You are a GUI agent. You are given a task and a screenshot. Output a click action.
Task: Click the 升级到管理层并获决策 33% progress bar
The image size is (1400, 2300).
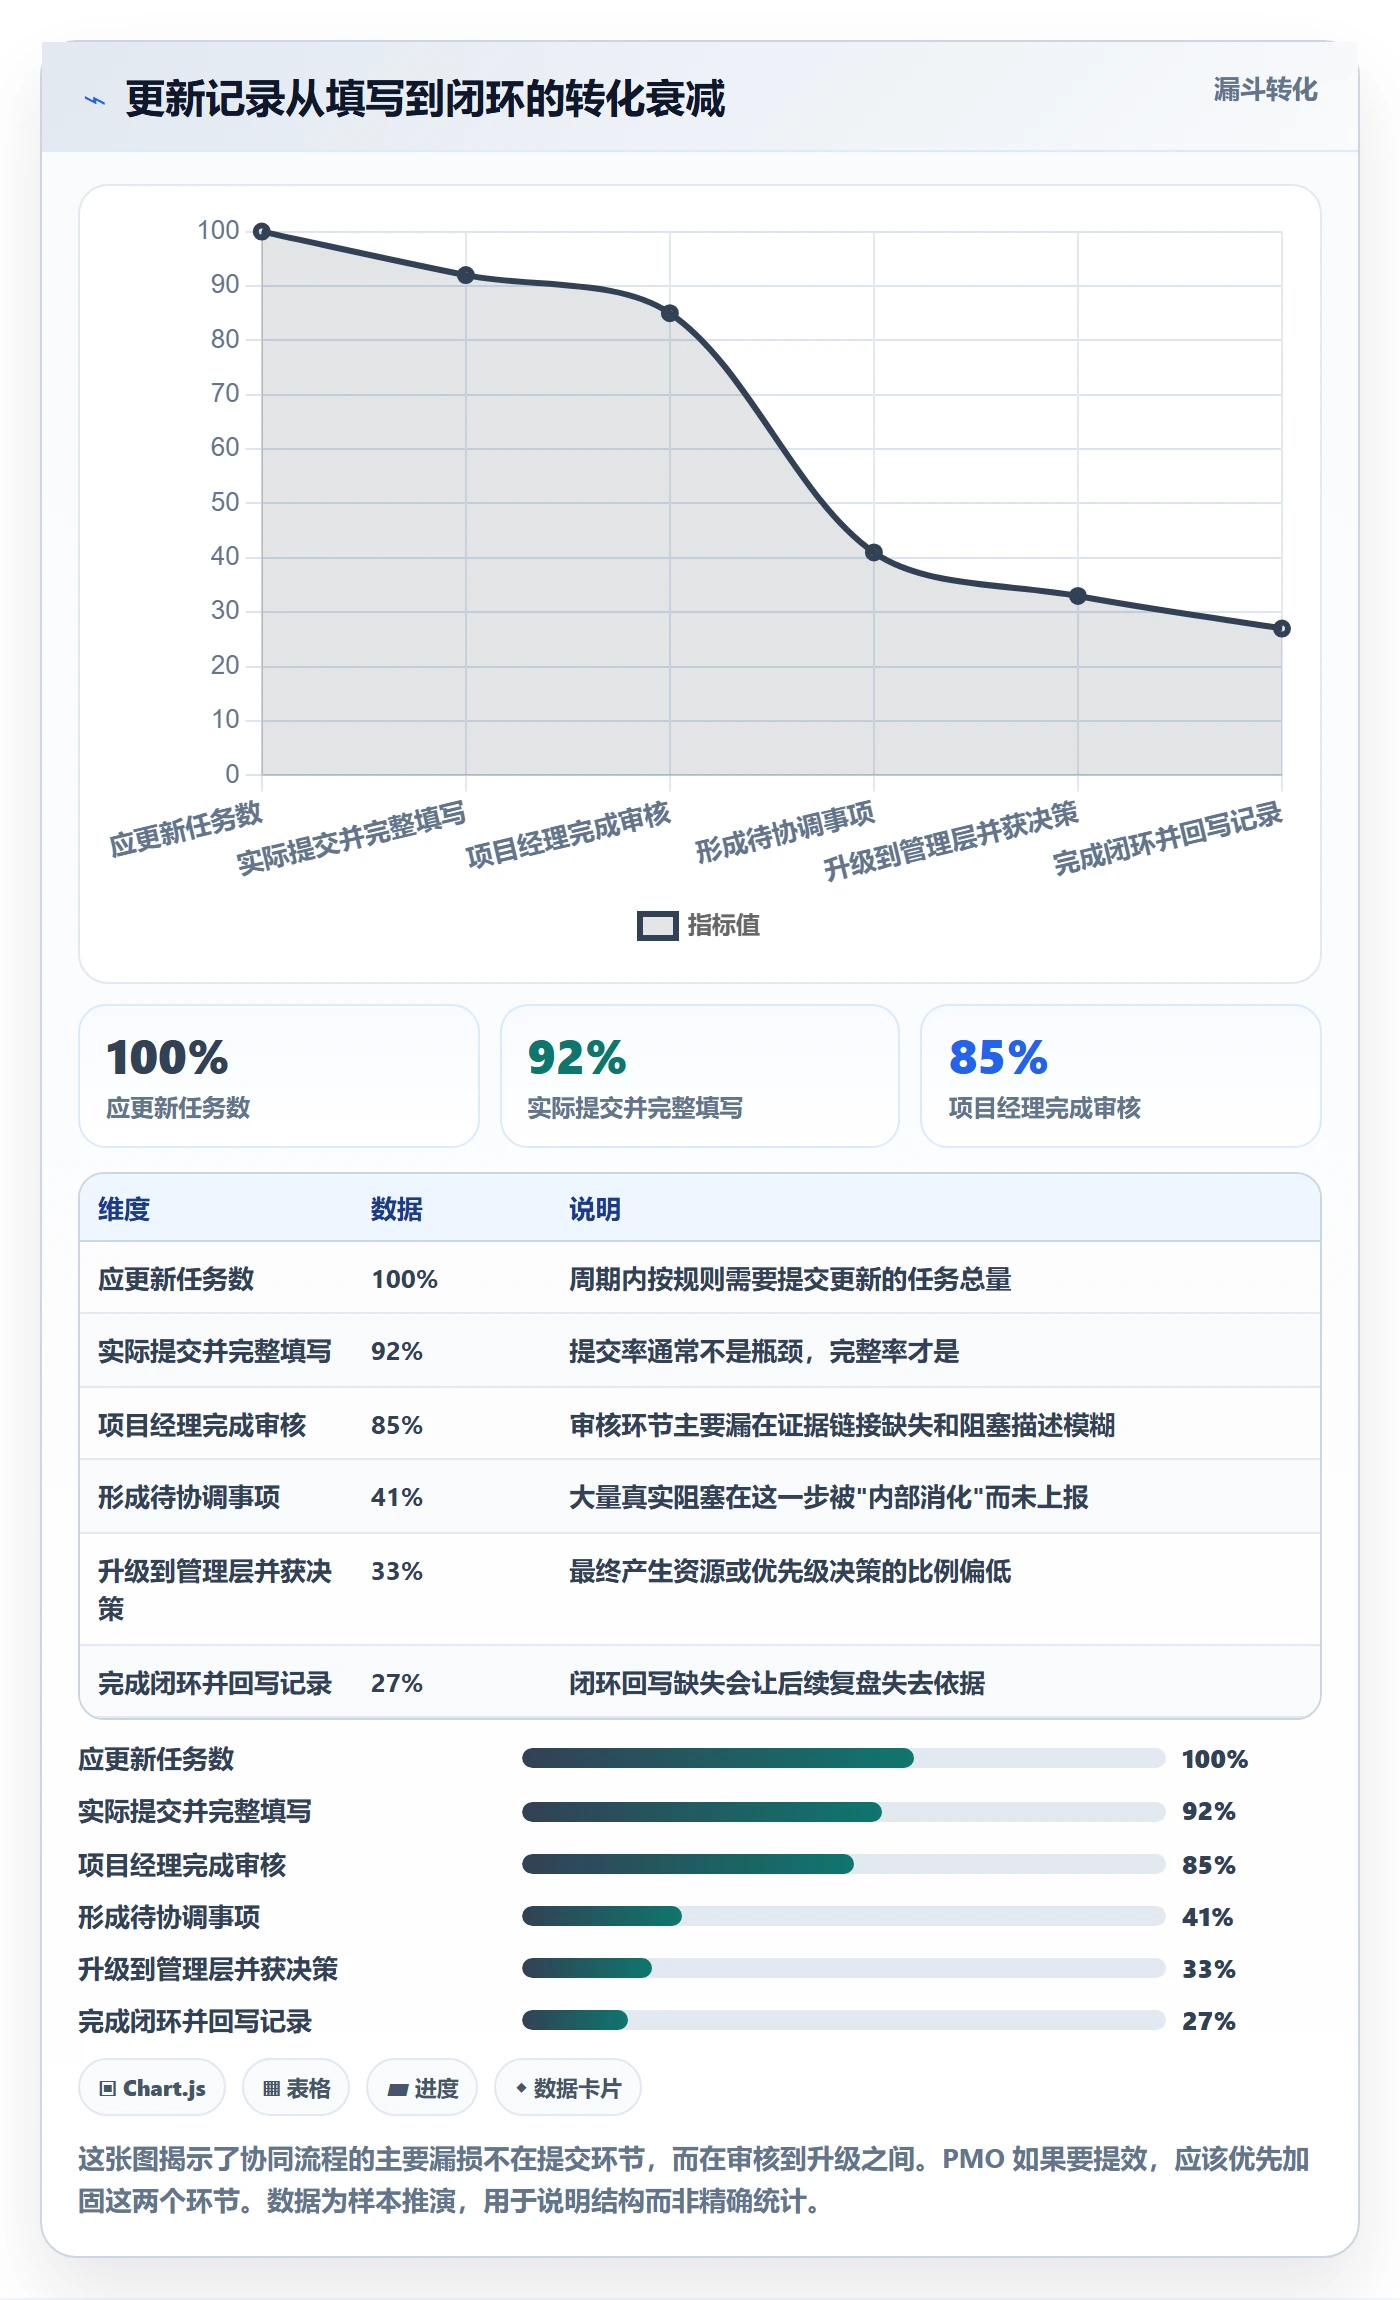coord(843,1968)
